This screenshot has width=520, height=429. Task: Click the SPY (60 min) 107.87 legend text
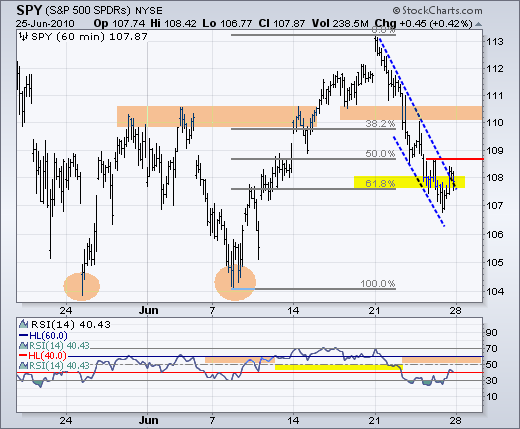(89, 36)
